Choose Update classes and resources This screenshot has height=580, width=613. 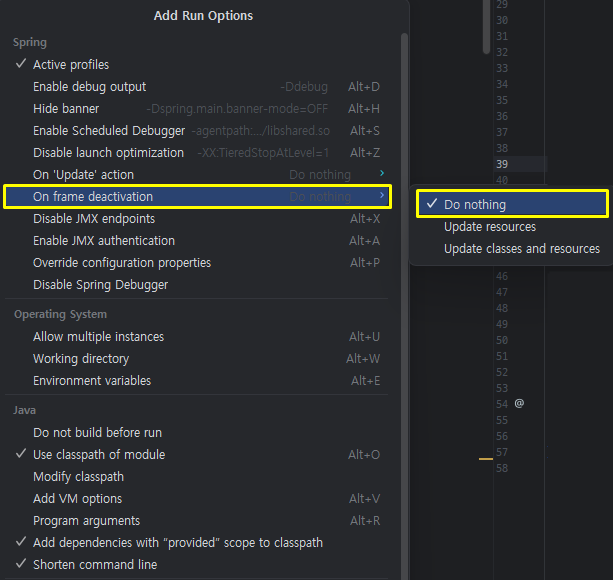[x=512, y=249]
